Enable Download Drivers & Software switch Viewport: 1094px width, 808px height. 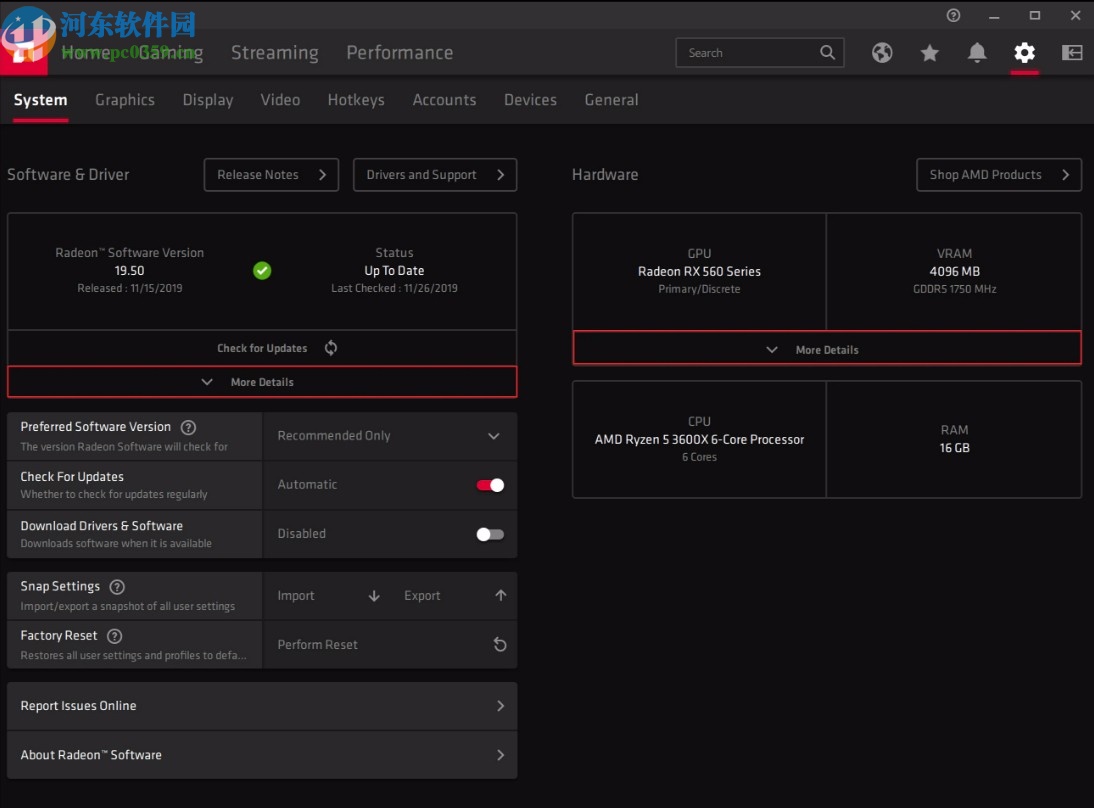(490, 534)
